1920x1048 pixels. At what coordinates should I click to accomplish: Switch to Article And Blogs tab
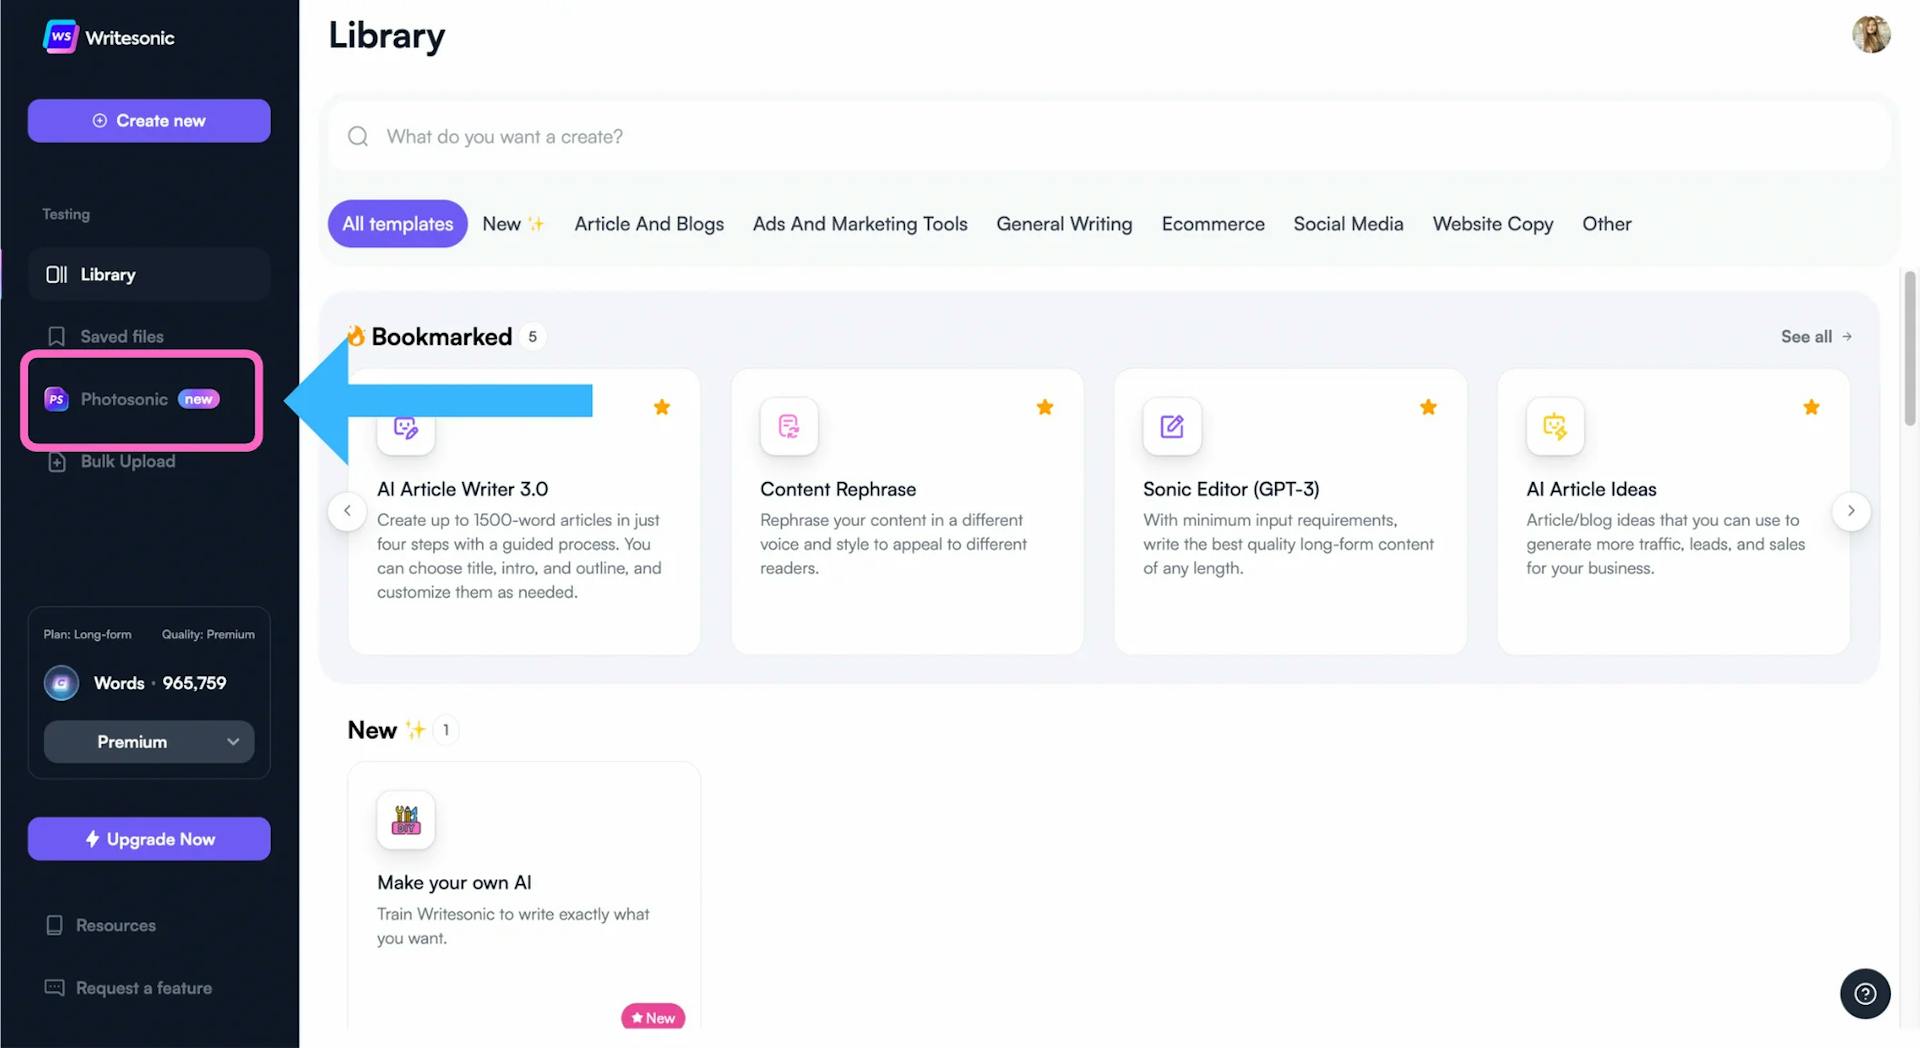[x=649, y=224]
